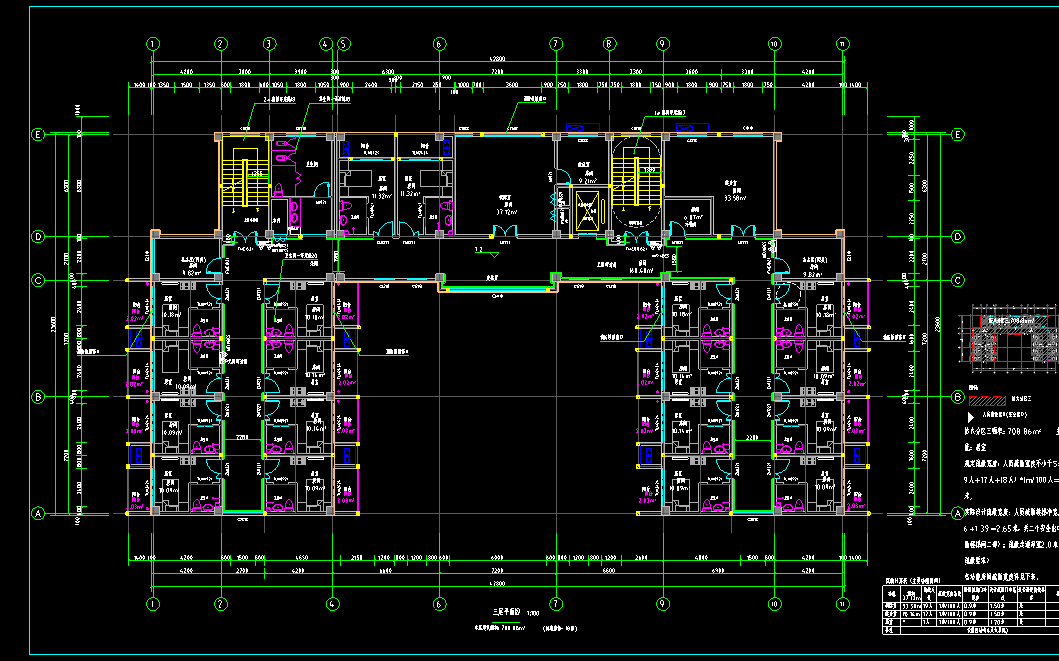Image resolution: width=1059 pixels, height=661 pixels.
Task: Pick axis bubble B on left side
Action: (38, 397)
